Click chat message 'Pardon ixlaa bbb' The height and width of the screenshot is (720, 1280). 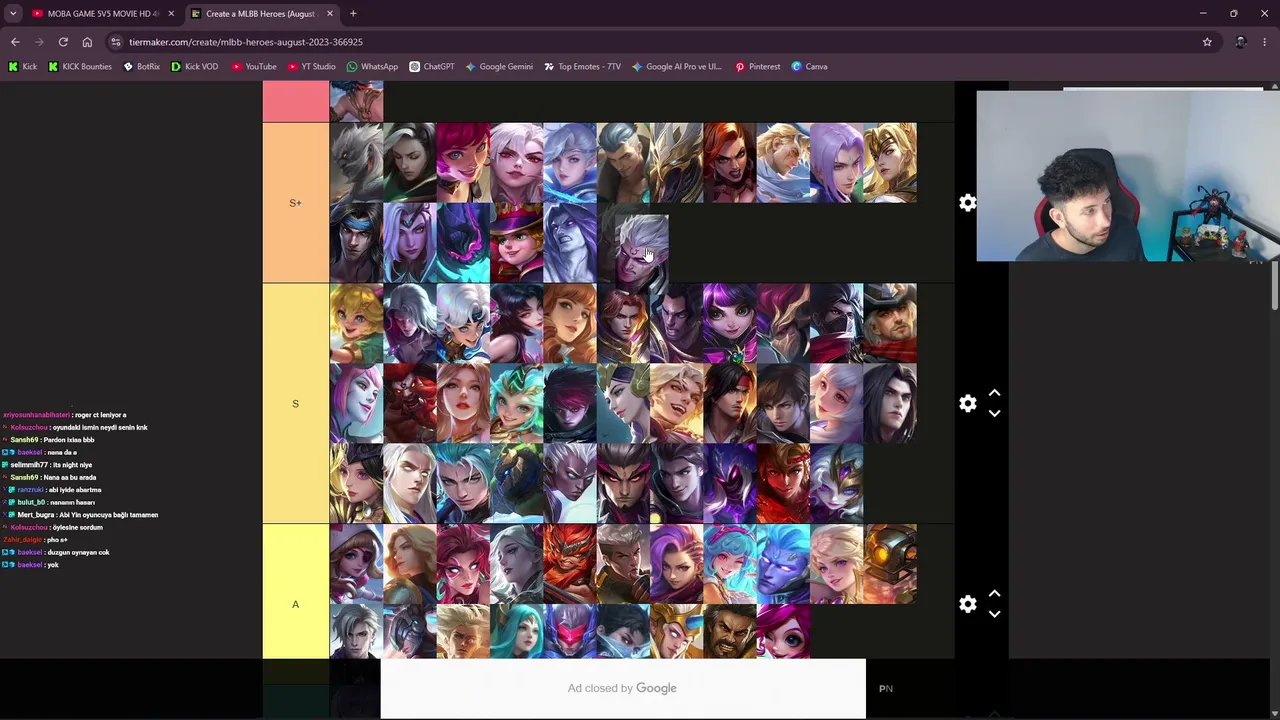[69, 440]
